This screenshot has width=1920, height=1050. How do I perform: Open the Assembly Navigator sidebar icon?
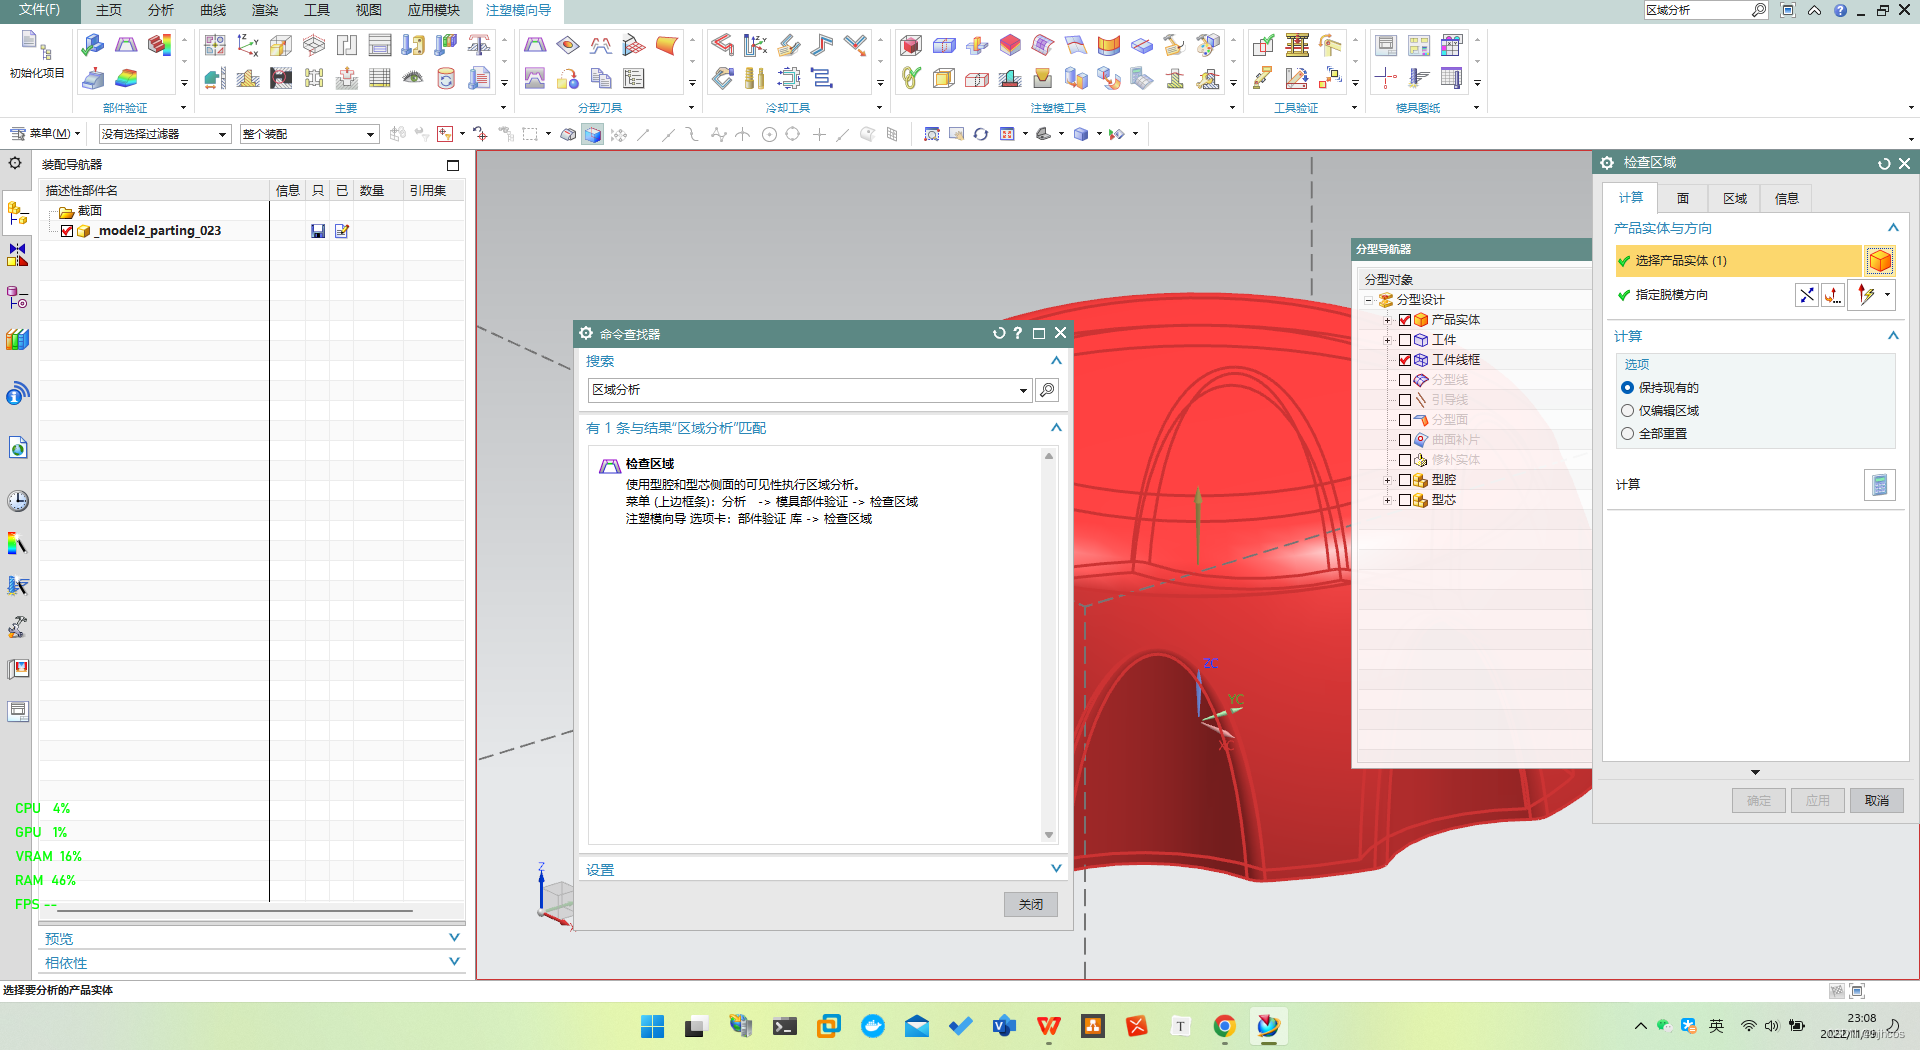(17, 213)
